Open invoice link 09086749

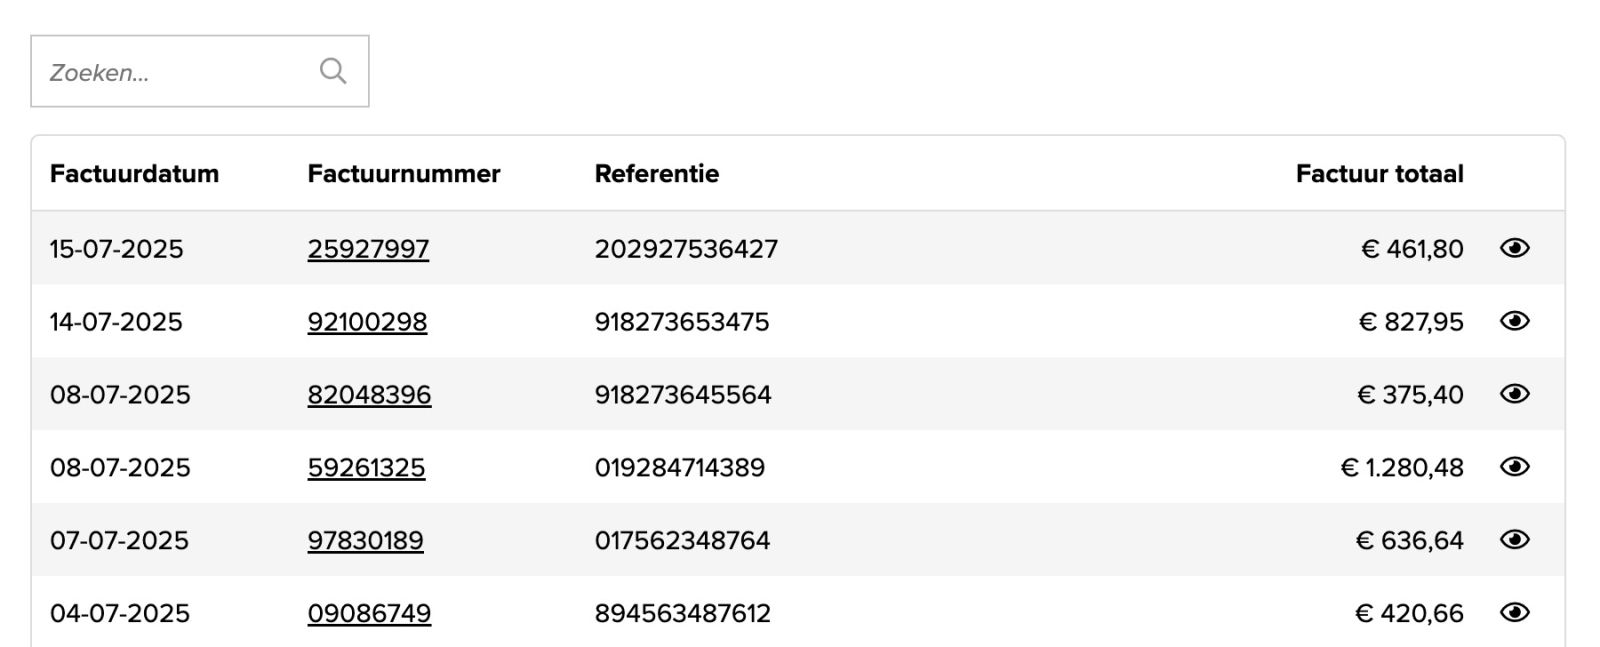369,614
